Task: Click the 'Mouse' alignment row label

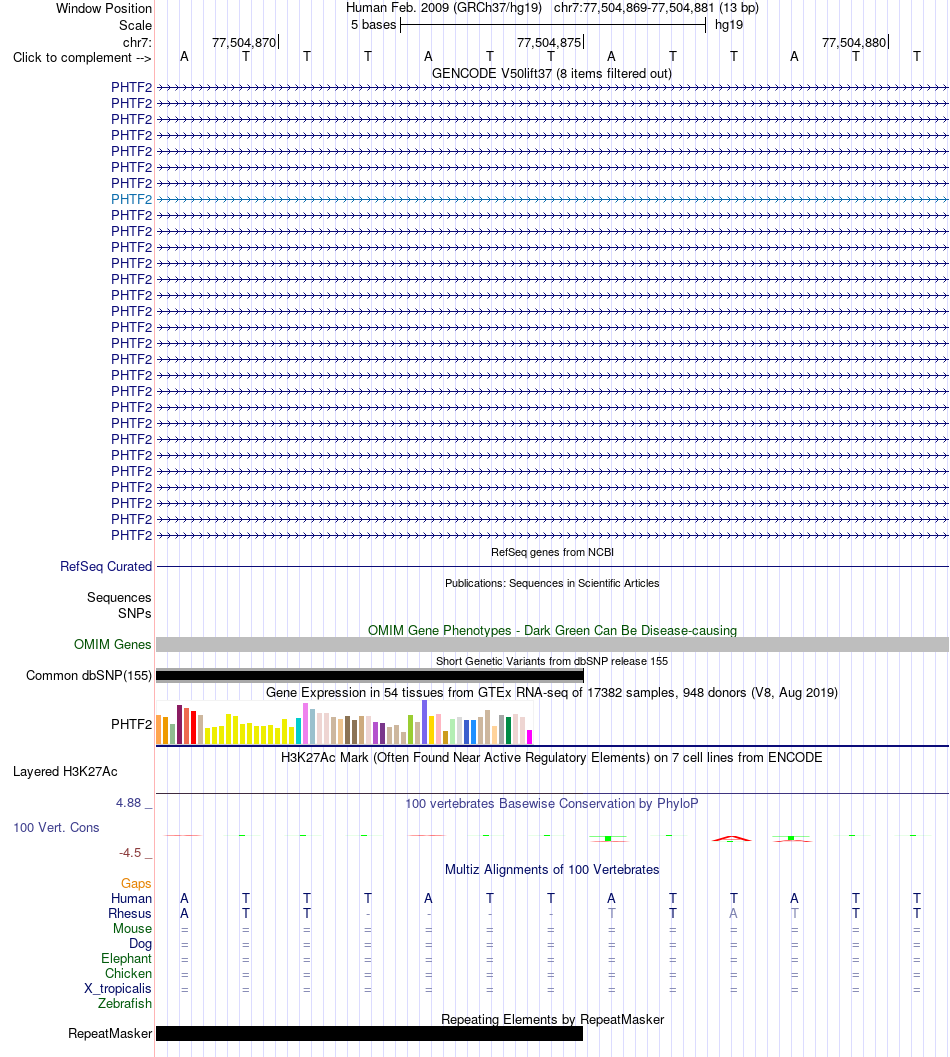Action: (132, 929)
